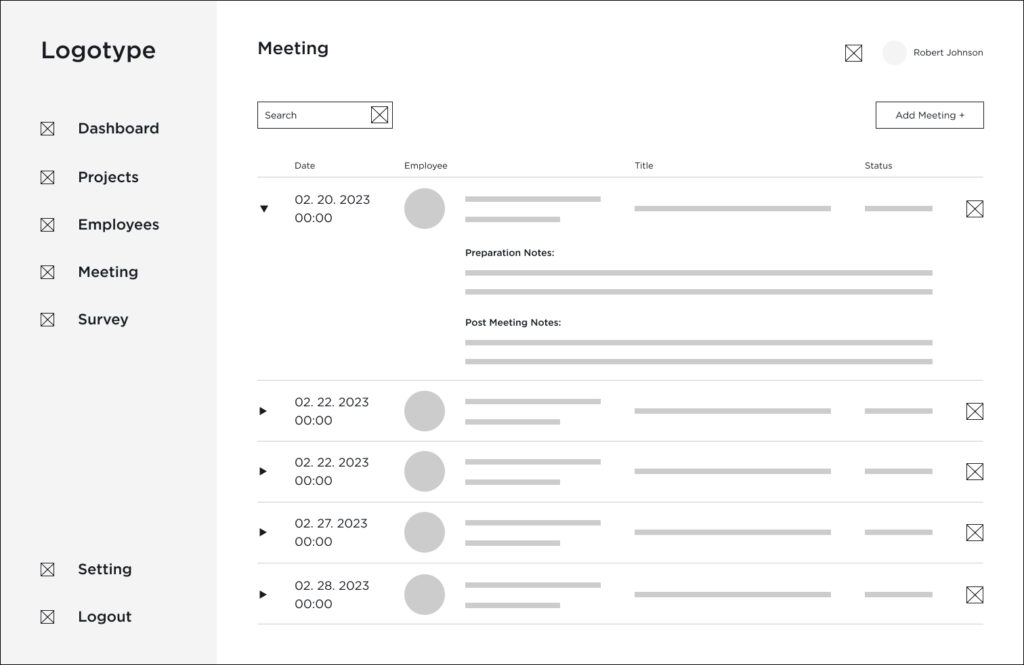Viewport: 1024px width, 665px height.
Task: Click the action icon on the 02. 27. 2023 row
Action: (974, 532)
